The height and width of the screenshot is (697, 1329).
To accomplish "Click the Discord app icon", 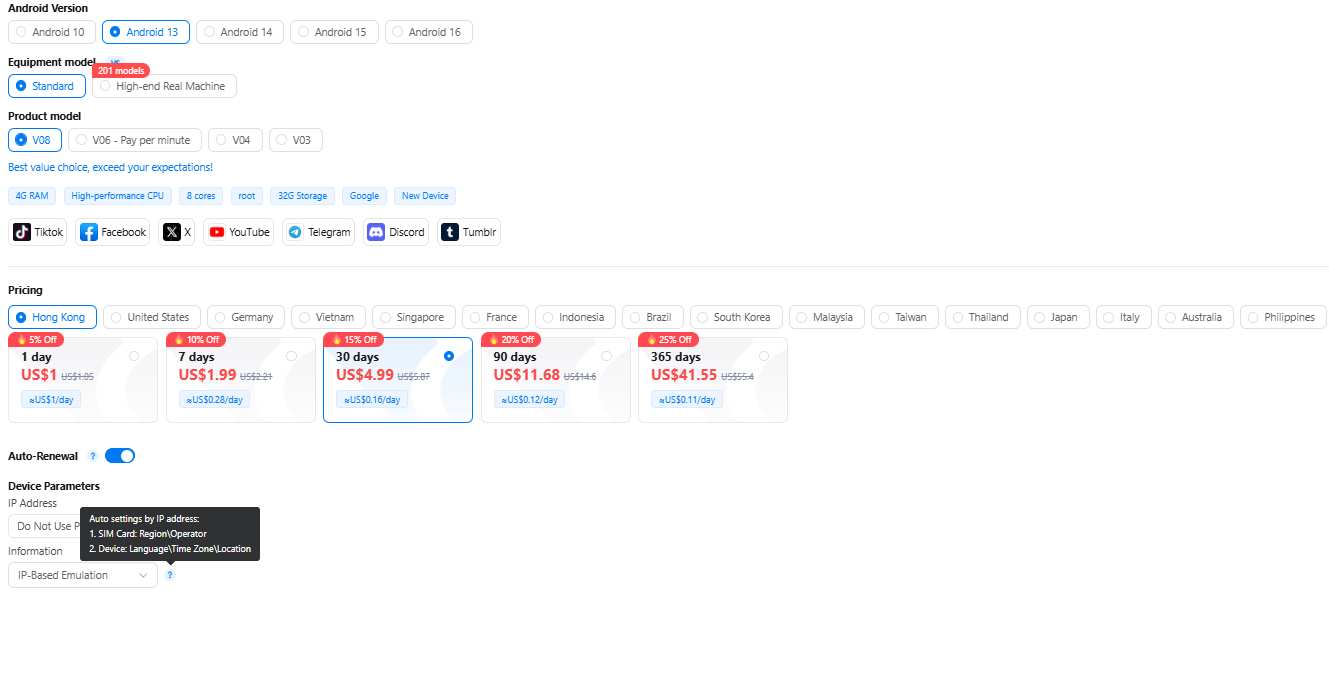I will point(396,231).
